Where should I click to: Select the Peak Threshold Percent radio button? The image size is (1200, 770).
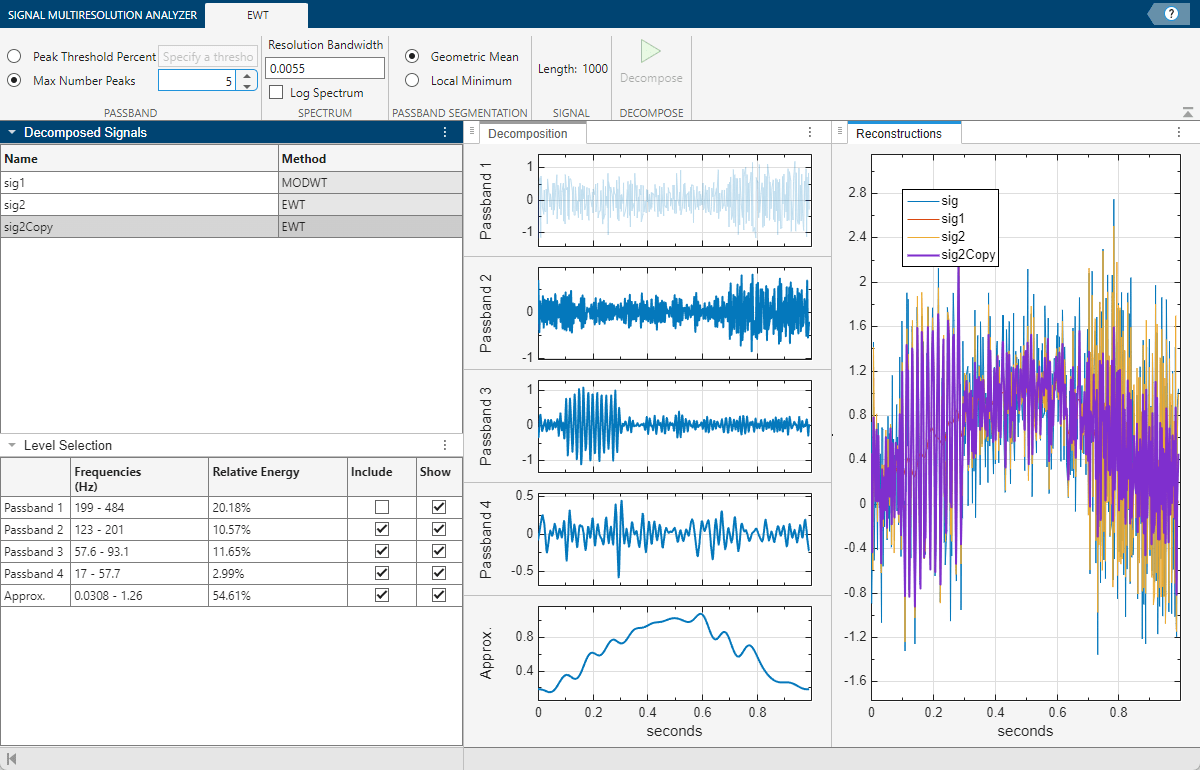pos(13,56)
